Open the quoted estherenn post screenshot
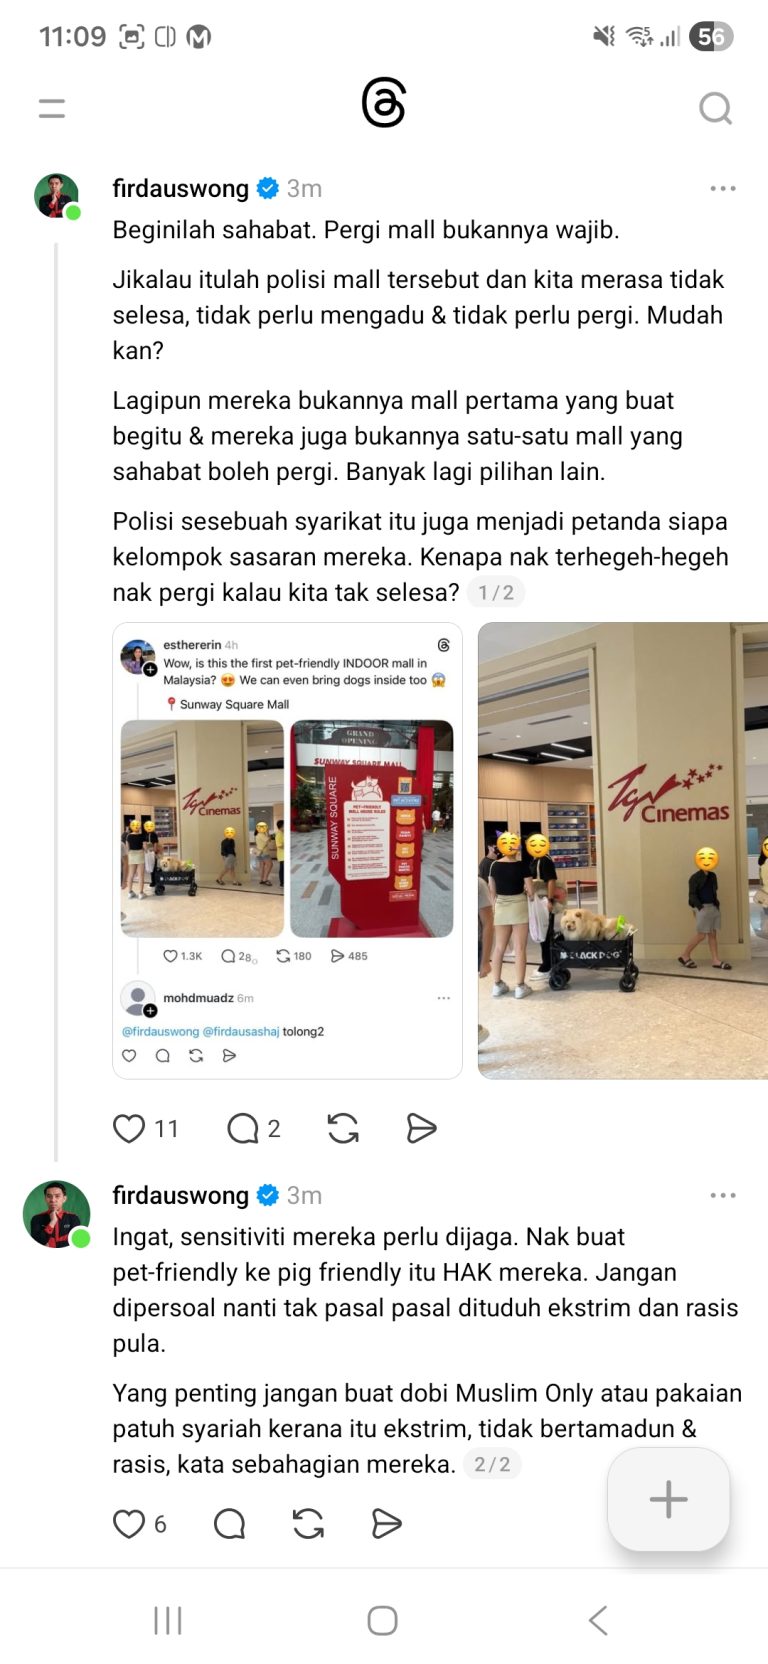768x1664 pixels. (287, 850)
